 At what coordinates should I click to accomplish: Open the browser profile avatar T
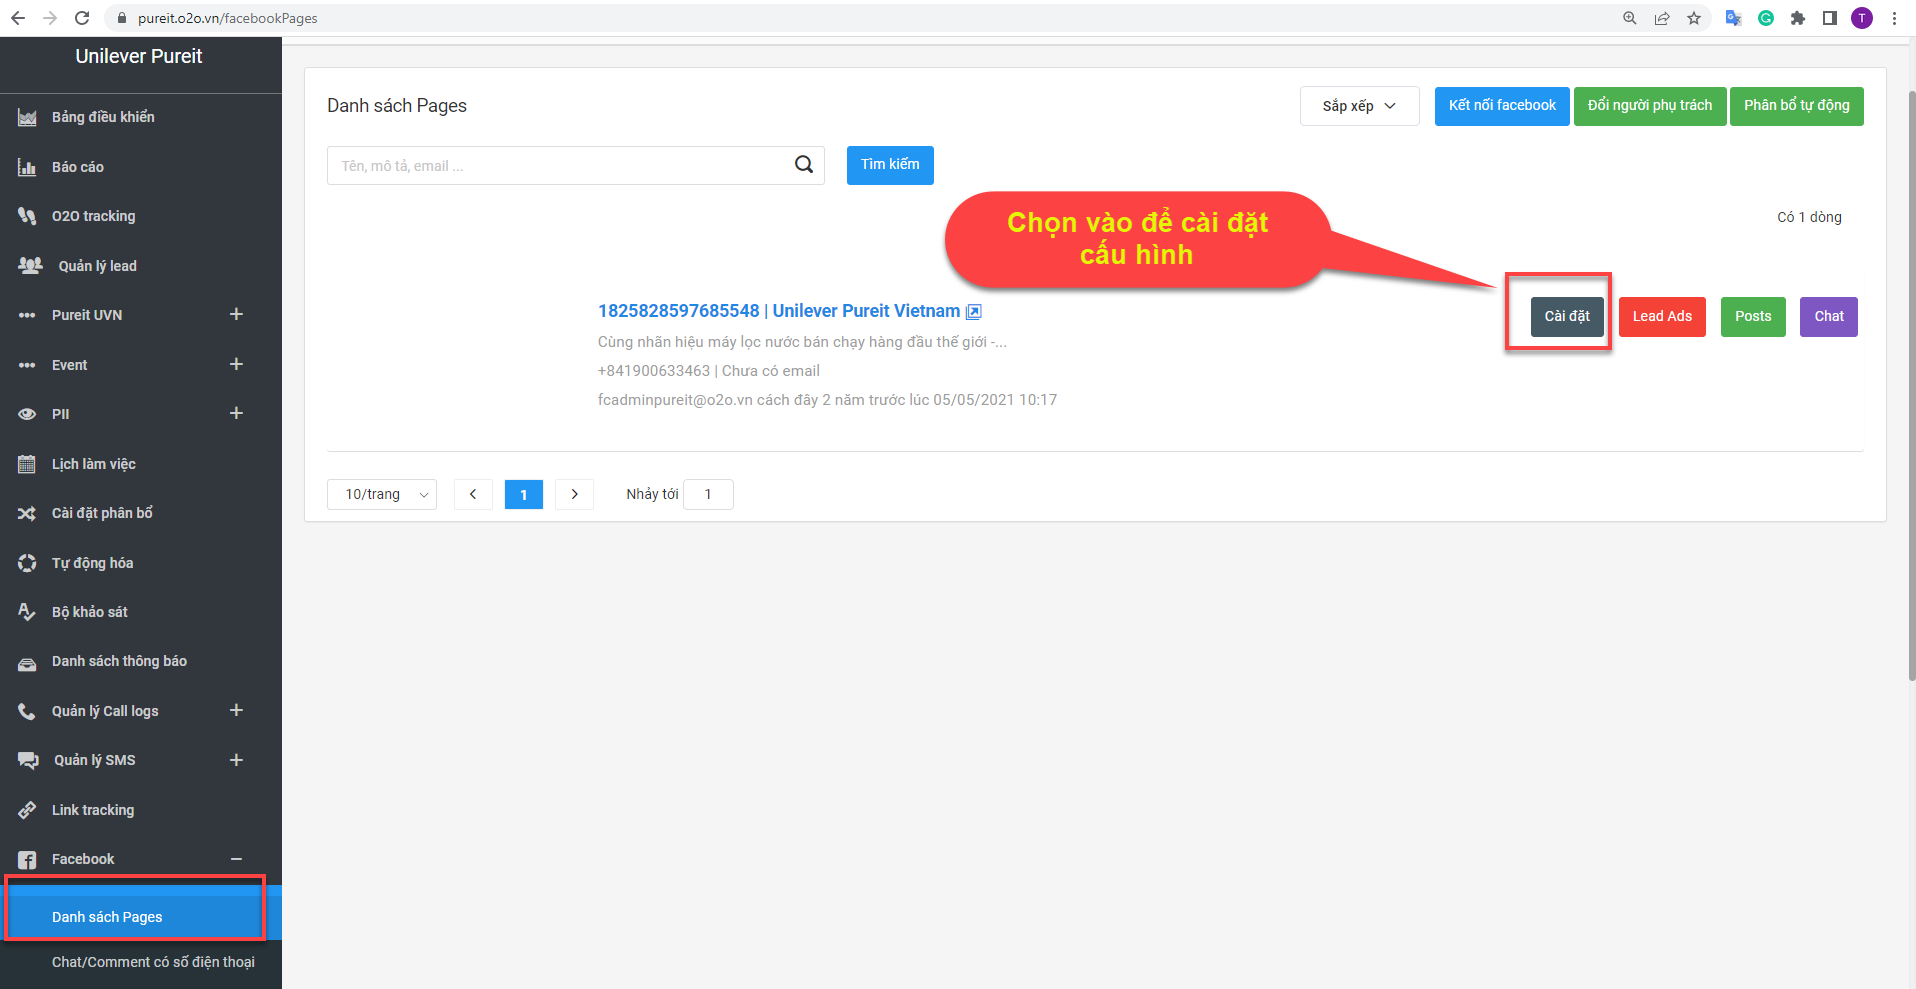[1862, 18]
